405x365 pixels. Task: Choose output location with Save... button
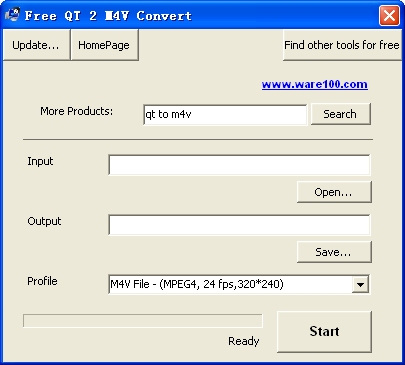[334, 252]
